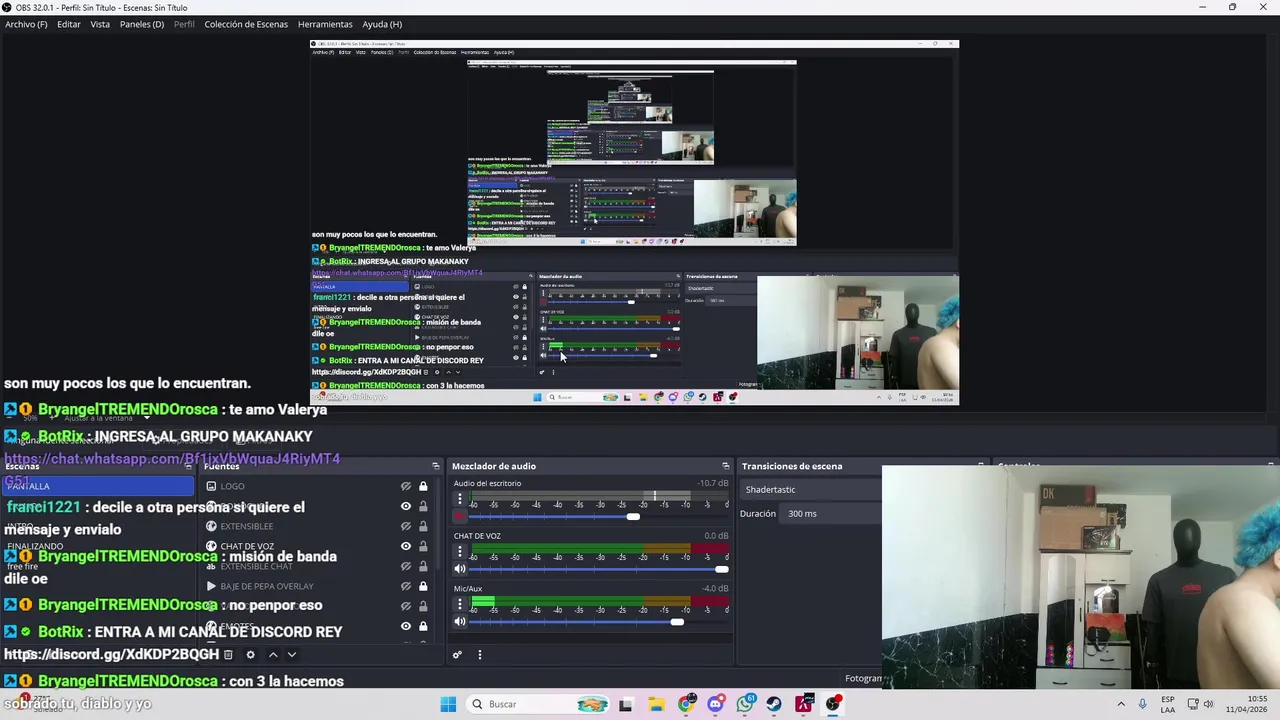Screen dimensions: 1280x720
Task: Open the Shadertastic transition dropdown
Action: (x=811, y=489)
